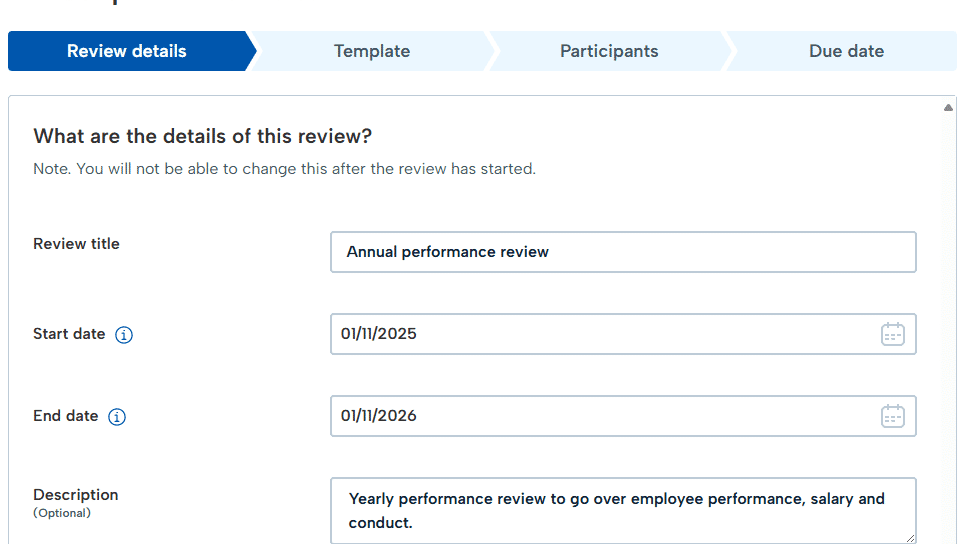The height and width of the screenshot is (544, 966).
Task: Focus the Review title text field
Action: tap(623, 252)
